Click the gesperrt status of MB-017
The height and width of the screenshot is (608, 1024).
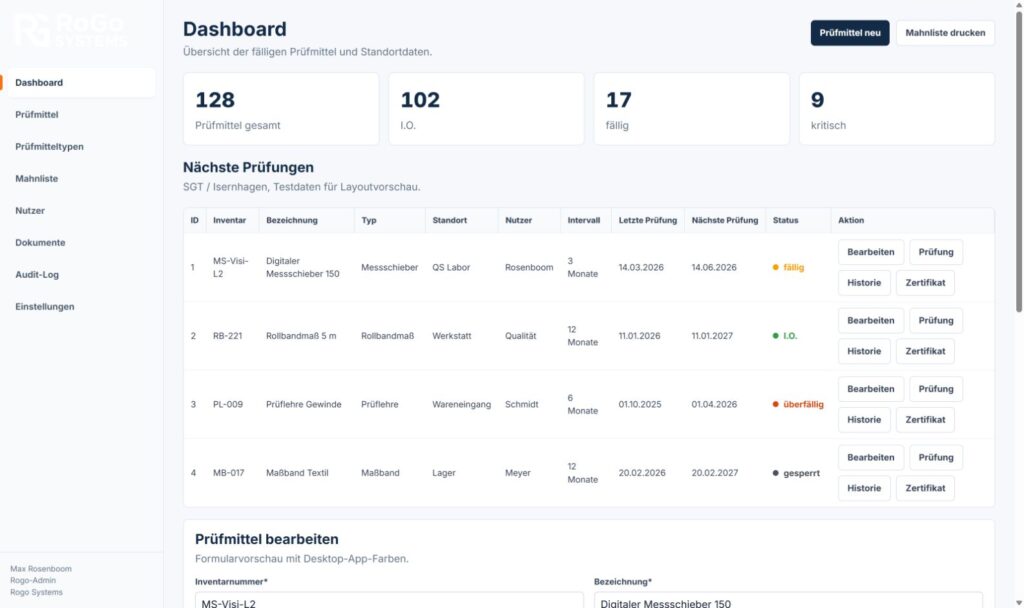click(x=796, y=473)
